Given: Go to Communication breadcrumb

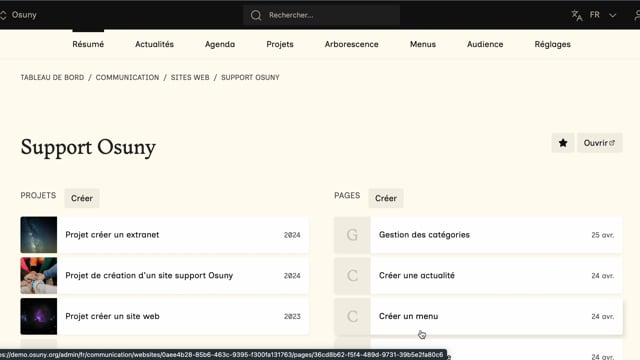Looking at the screenshot, I should tap(127, 78).
